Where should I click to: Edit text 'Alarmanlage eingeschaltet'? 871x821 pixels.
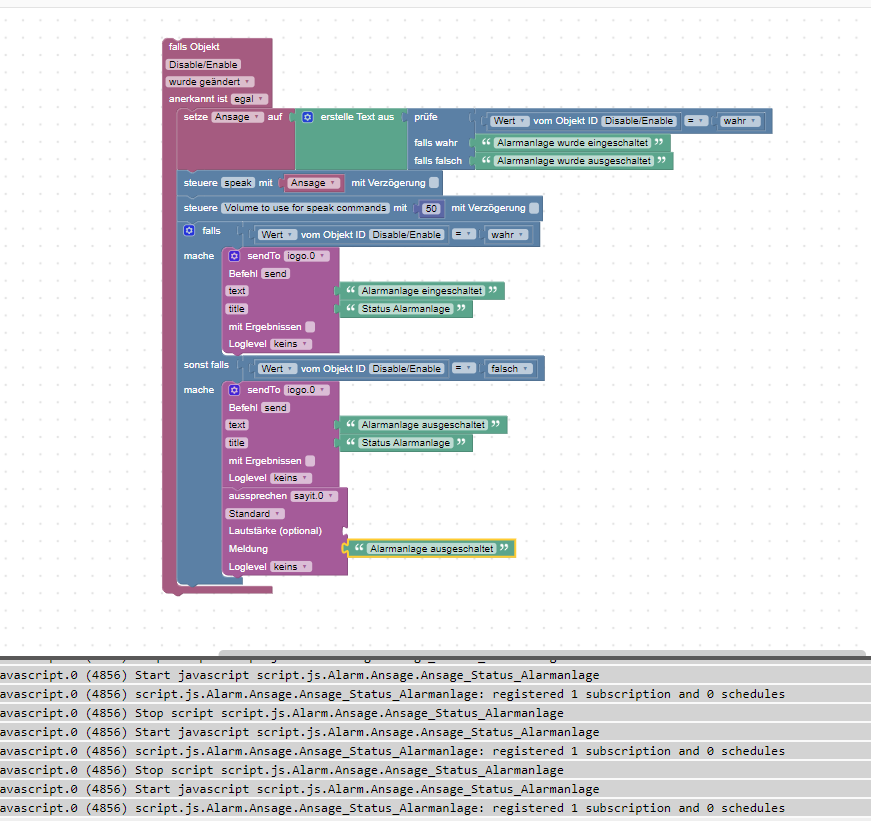(x=422, y=291)
